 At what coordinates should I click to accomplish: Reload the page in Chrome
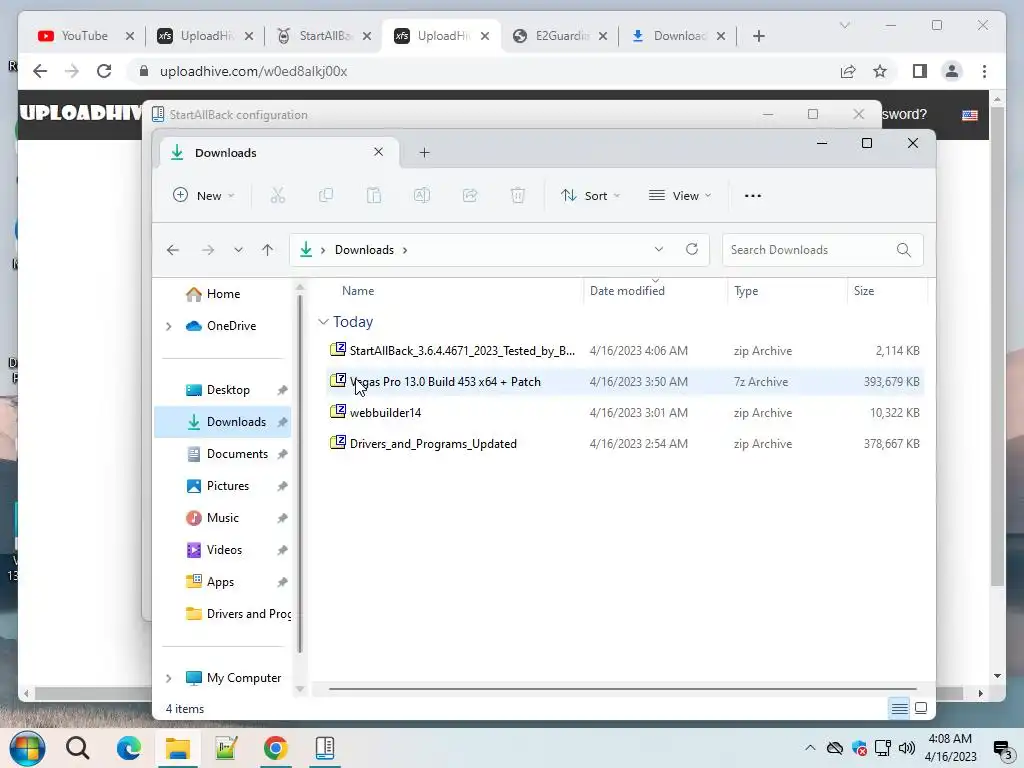(x=104, y=71)
